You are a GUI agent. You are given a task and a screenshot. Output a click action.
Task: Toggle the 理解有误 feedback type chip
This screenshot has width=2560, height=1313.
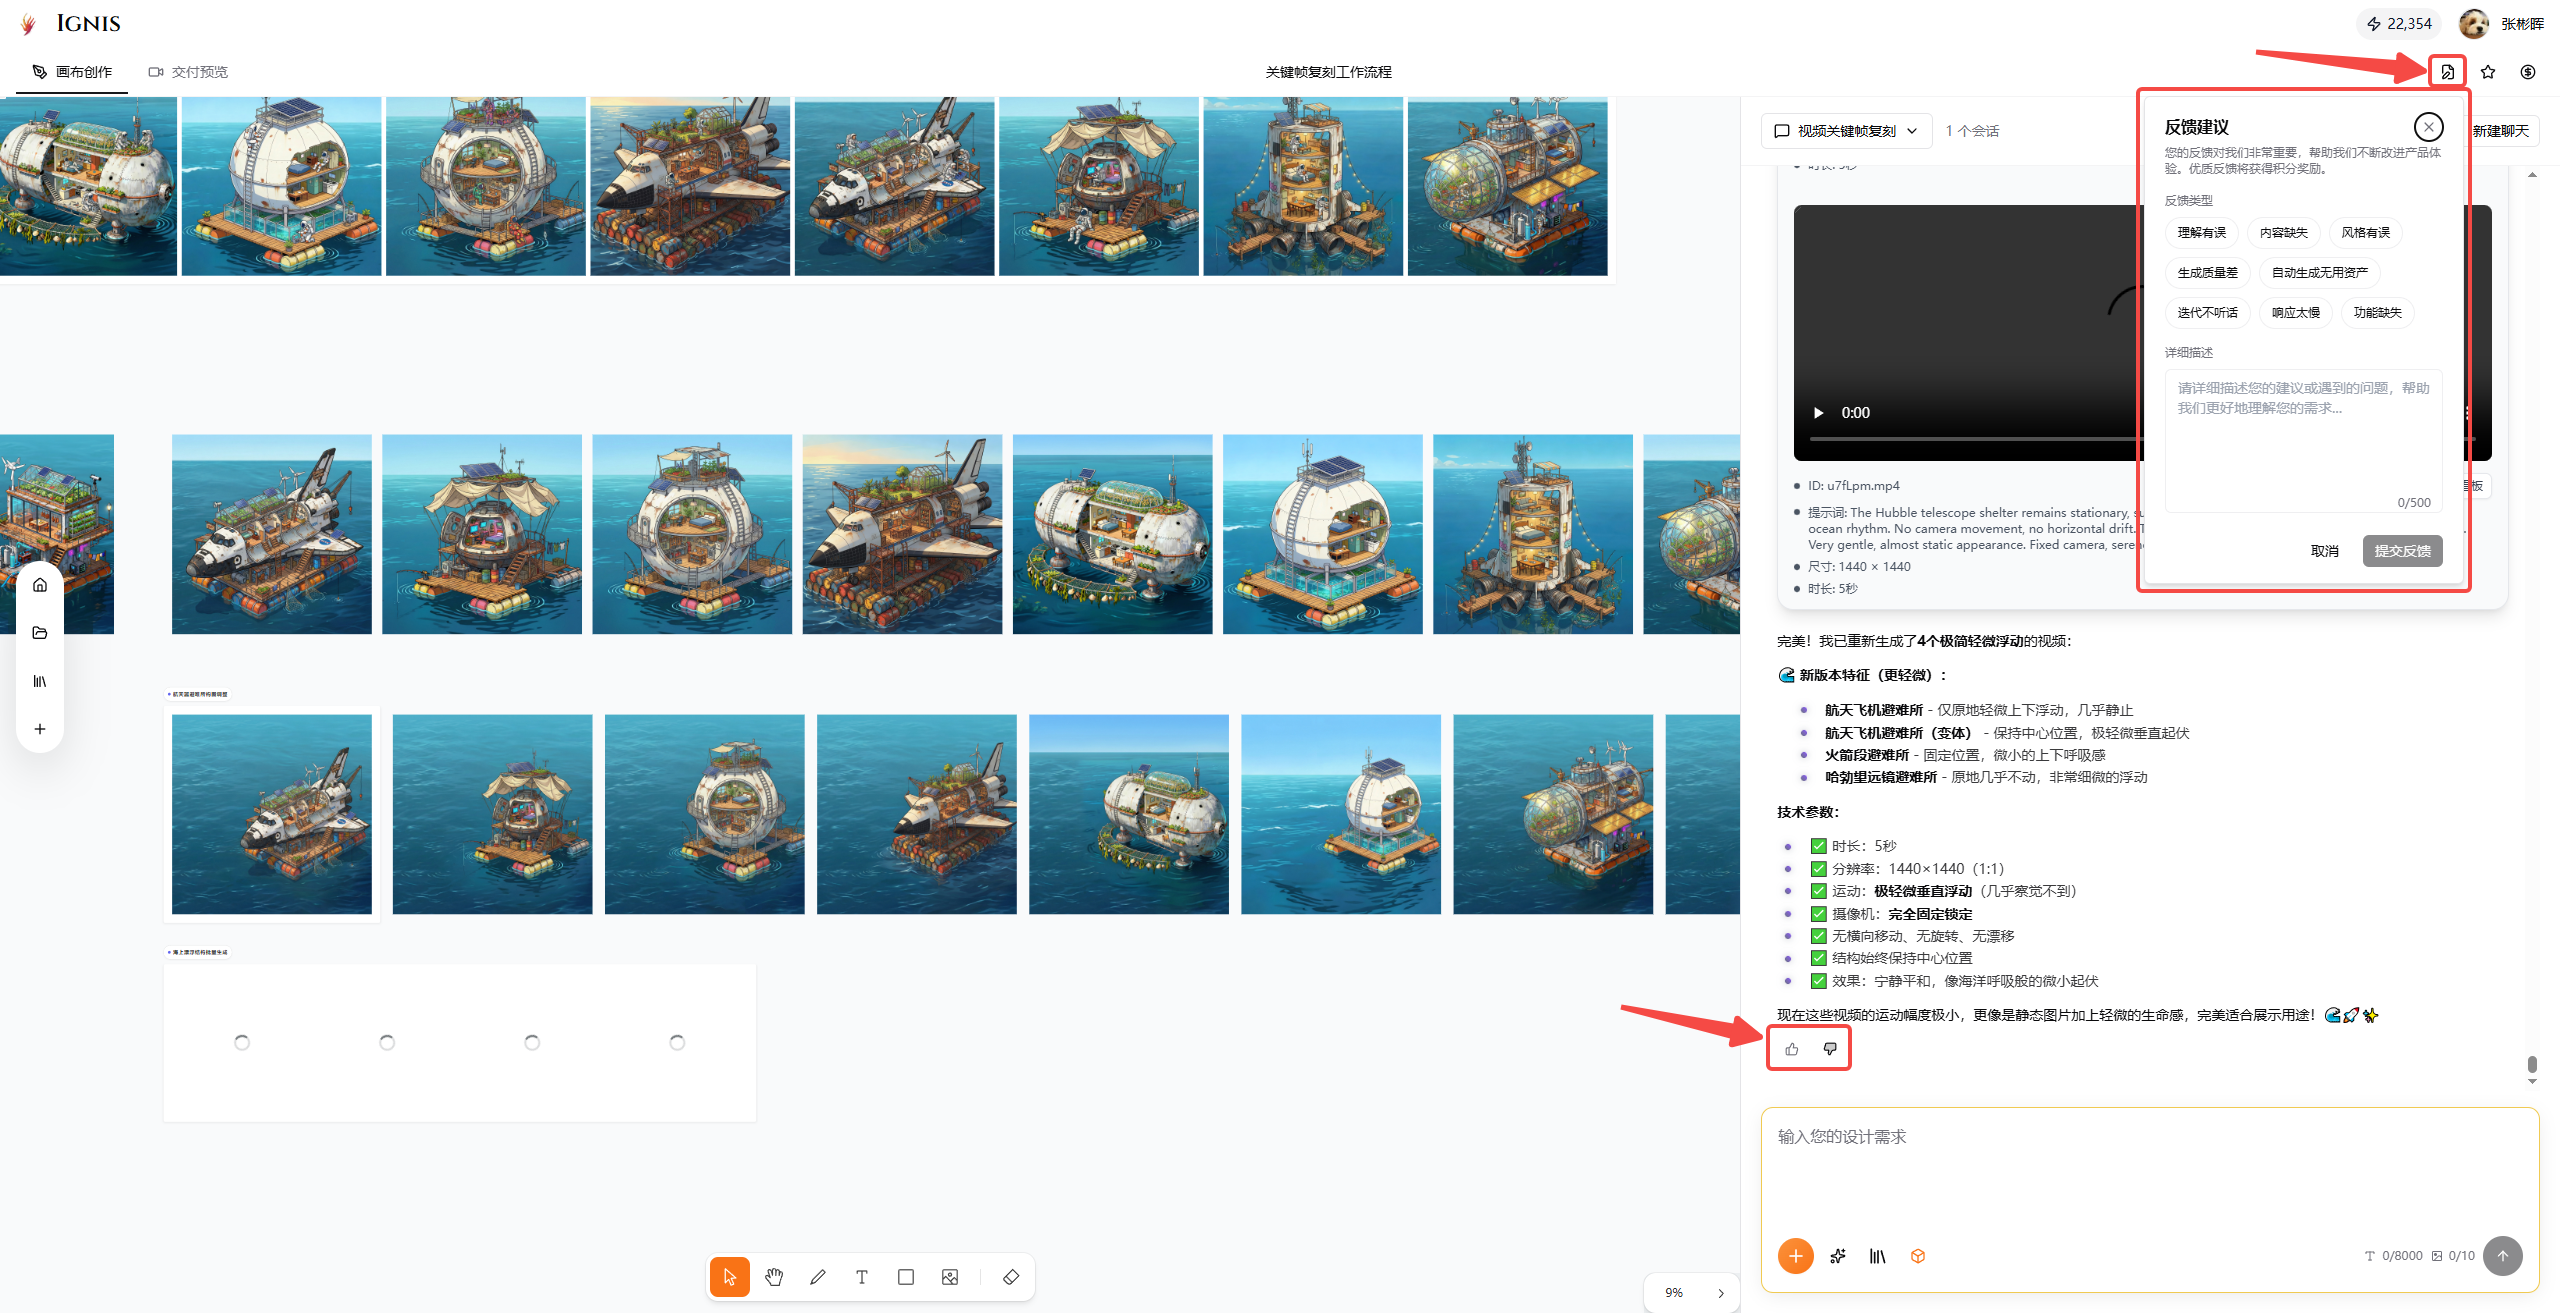2202,233
